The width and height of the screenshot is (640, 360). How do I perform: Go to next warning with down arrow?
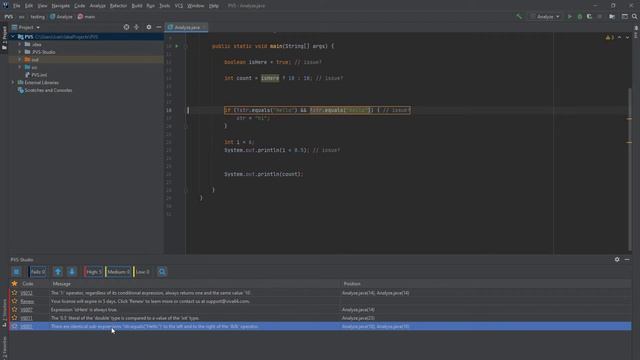pos(72,272)
